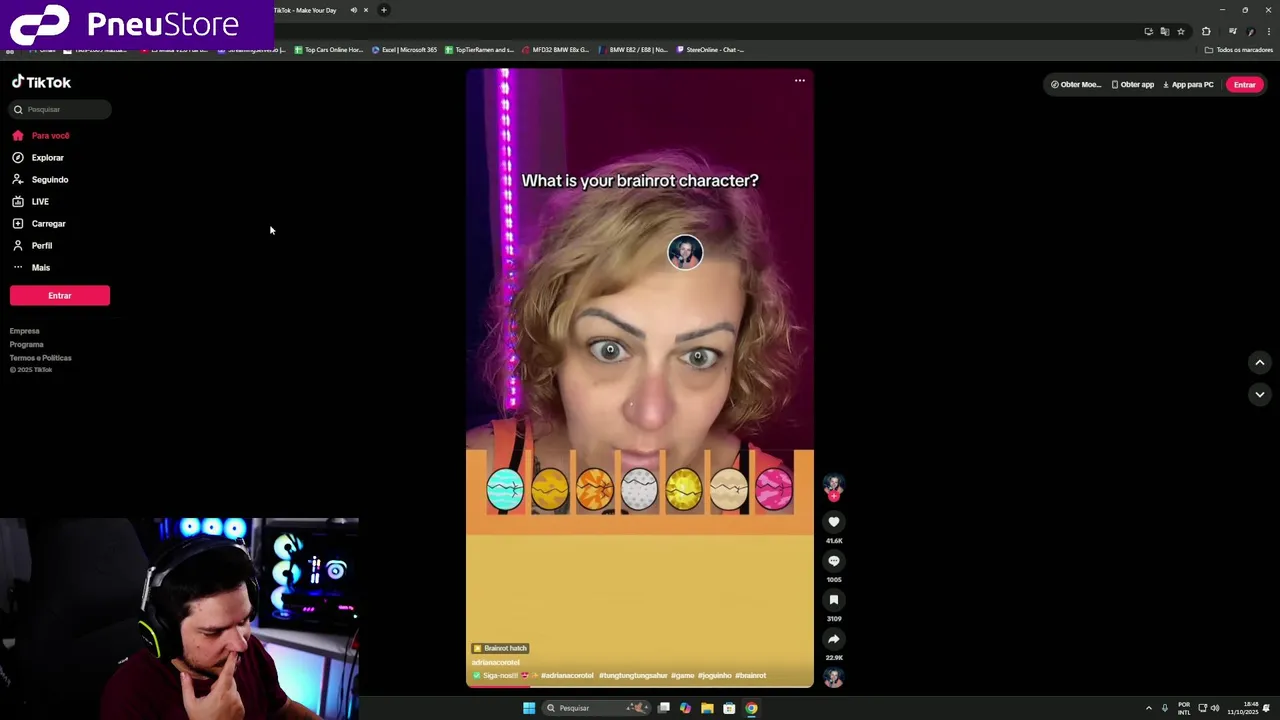Image resolution: width=1280 pixels, height=720 pixels.
Task: Open the BMW E82 / E88 bookmark
Action: coord(633,49)
